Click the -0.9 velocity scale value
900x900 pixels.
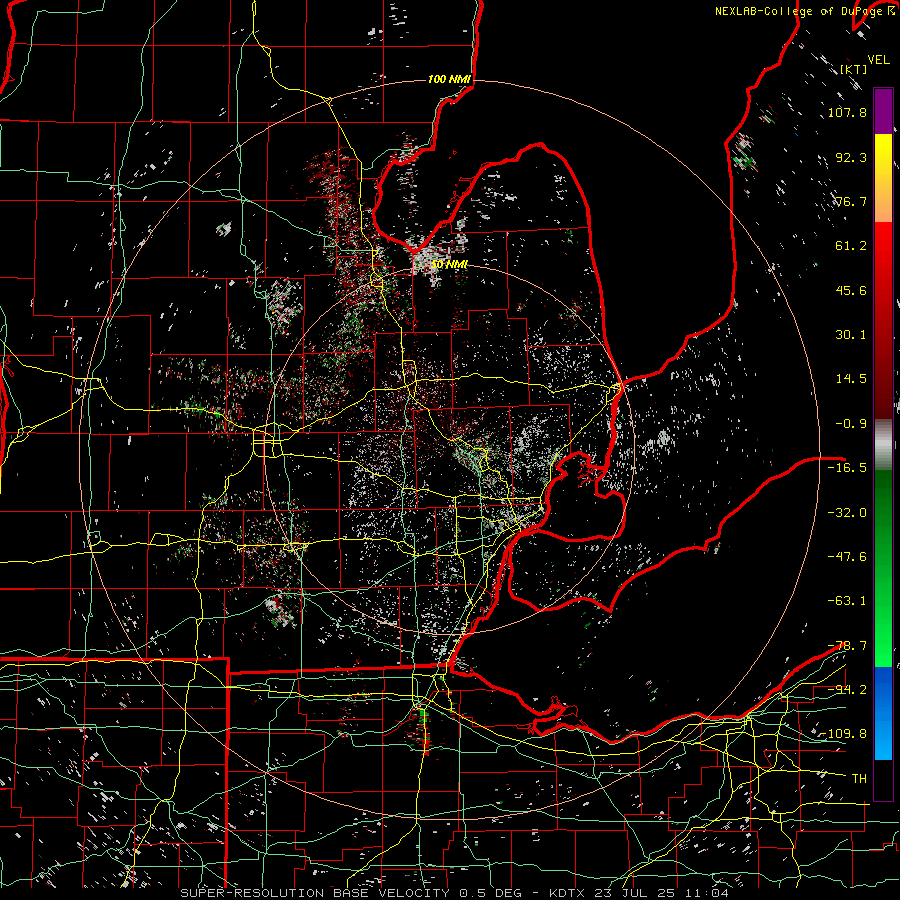pyautogui.click(x=851, y=424)
